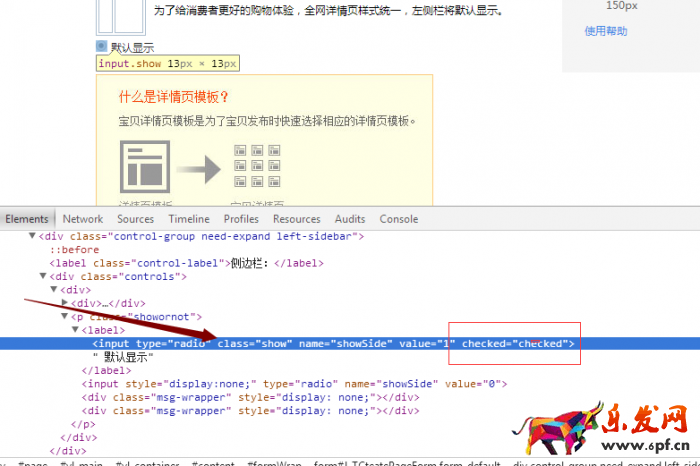Click the #content breadcrumb in the DOM path
The width and height of the screenshot is (700, 466).
coord(213,463)
